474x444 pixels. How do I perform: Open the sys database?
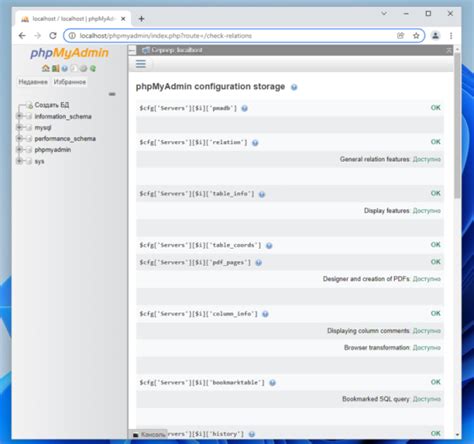tap(39, 161)
